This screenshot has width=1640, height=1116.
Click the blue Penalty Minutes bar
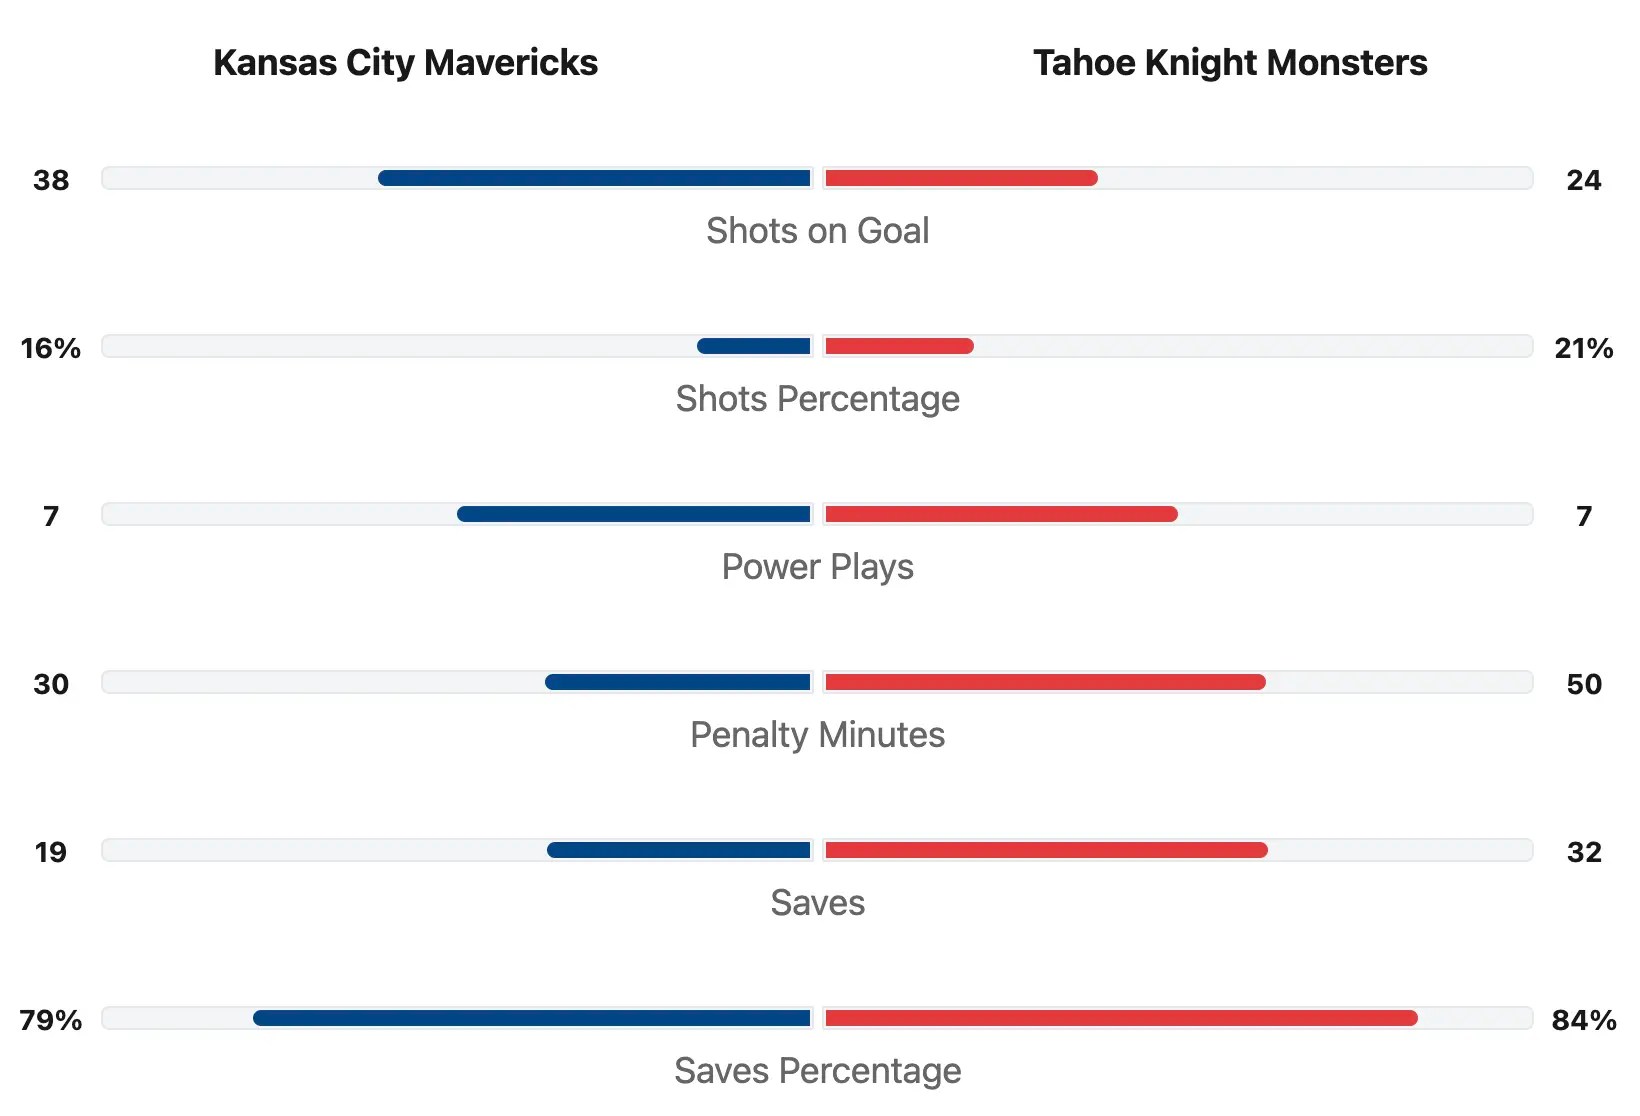click(677, 683)
